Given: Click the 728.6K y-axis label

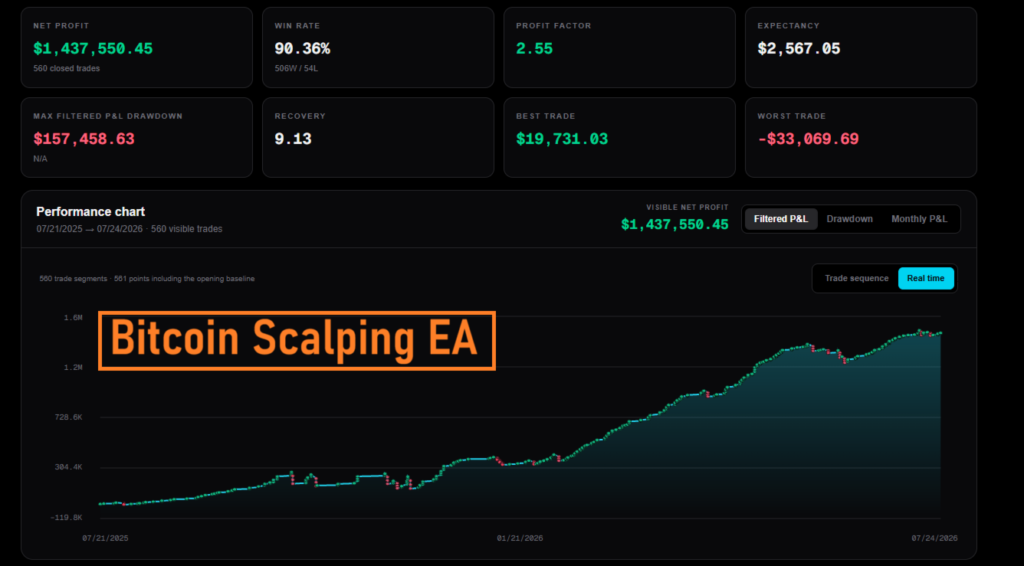Looking at the screenshot, I should click(x=69, y=417).
